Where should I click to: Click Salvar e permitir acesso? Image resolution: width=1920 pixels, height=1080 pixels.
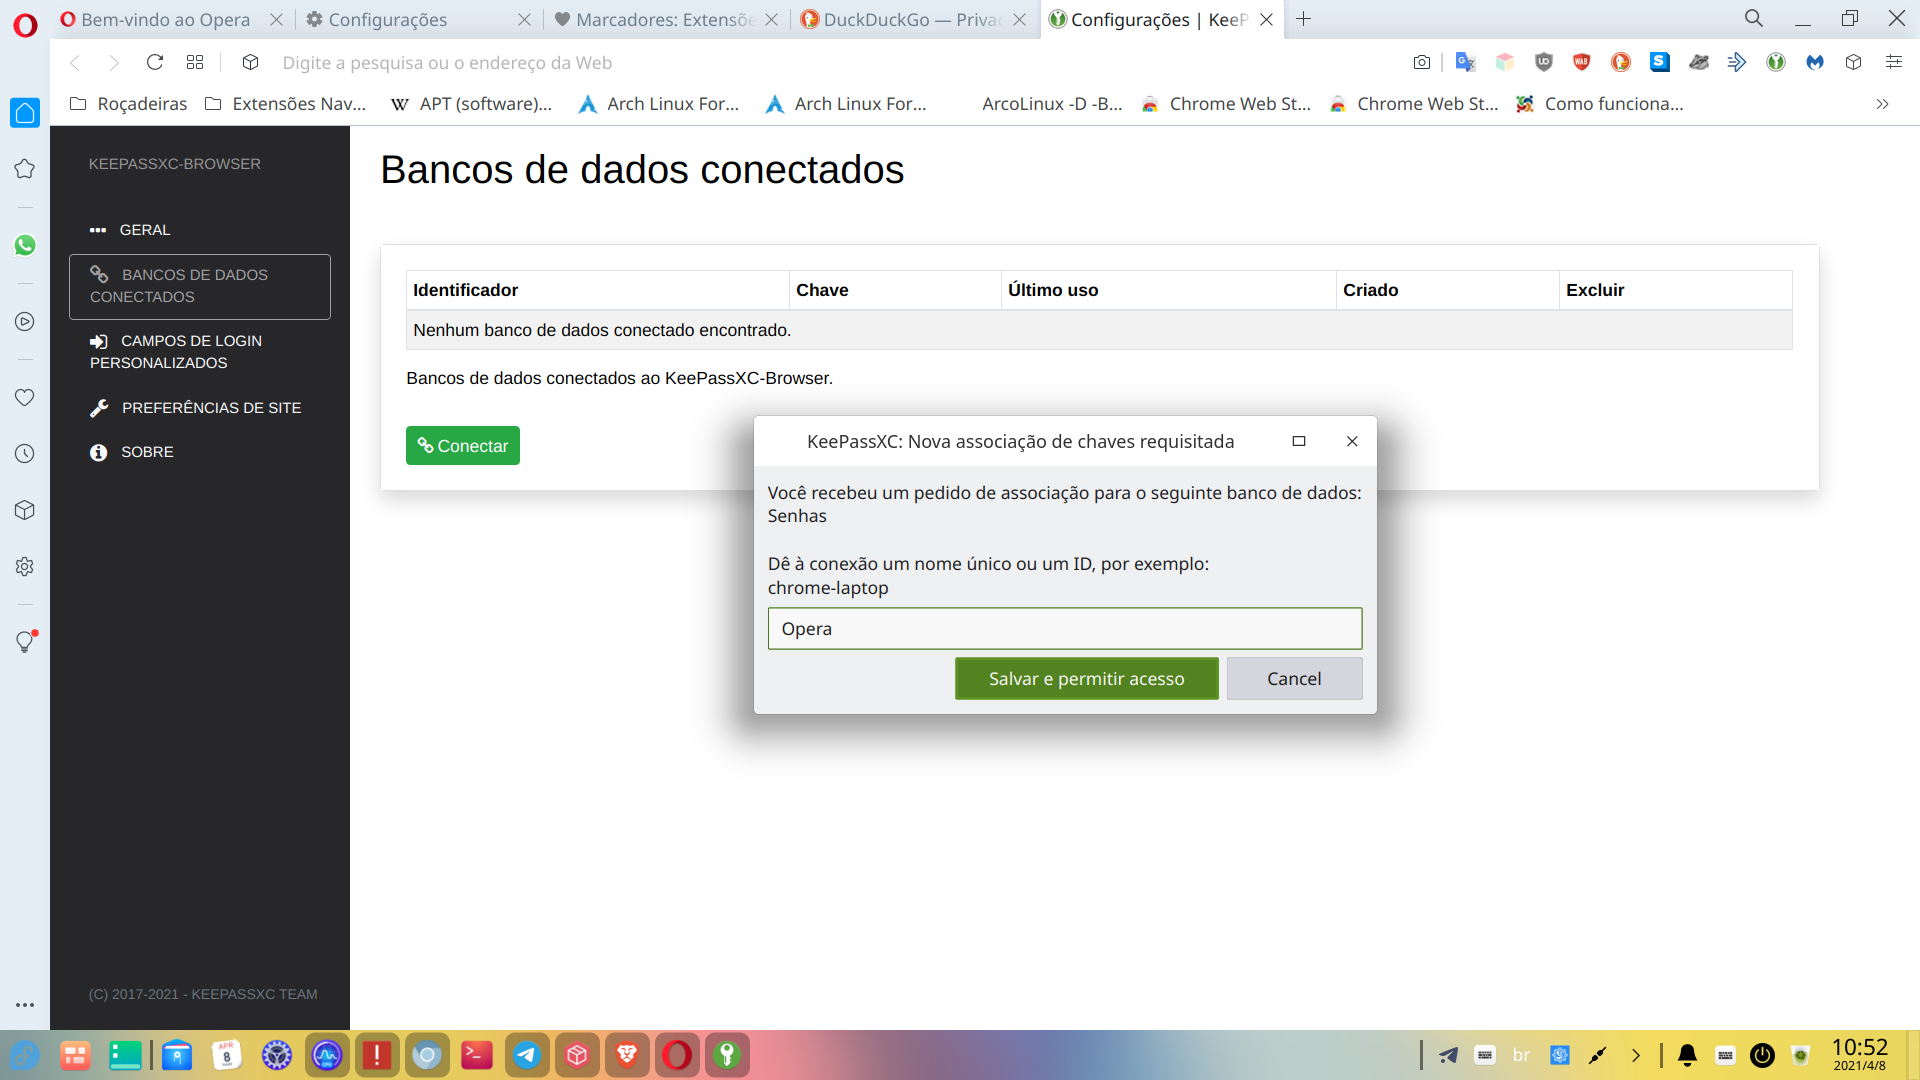pyautogui.click(x=1086, y=678)
